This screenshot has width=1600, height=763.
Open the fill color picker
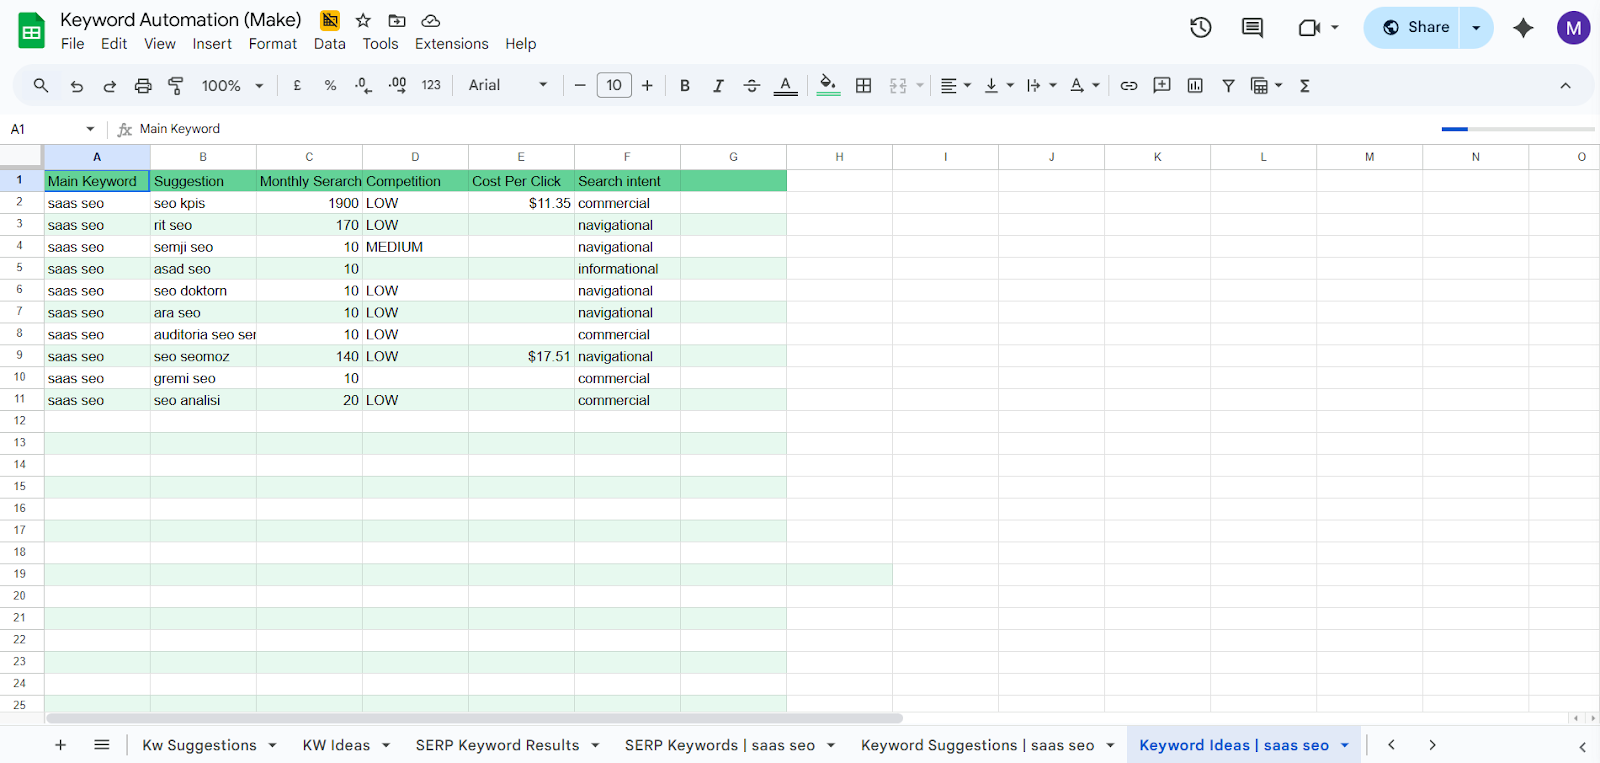click(828, 86)
